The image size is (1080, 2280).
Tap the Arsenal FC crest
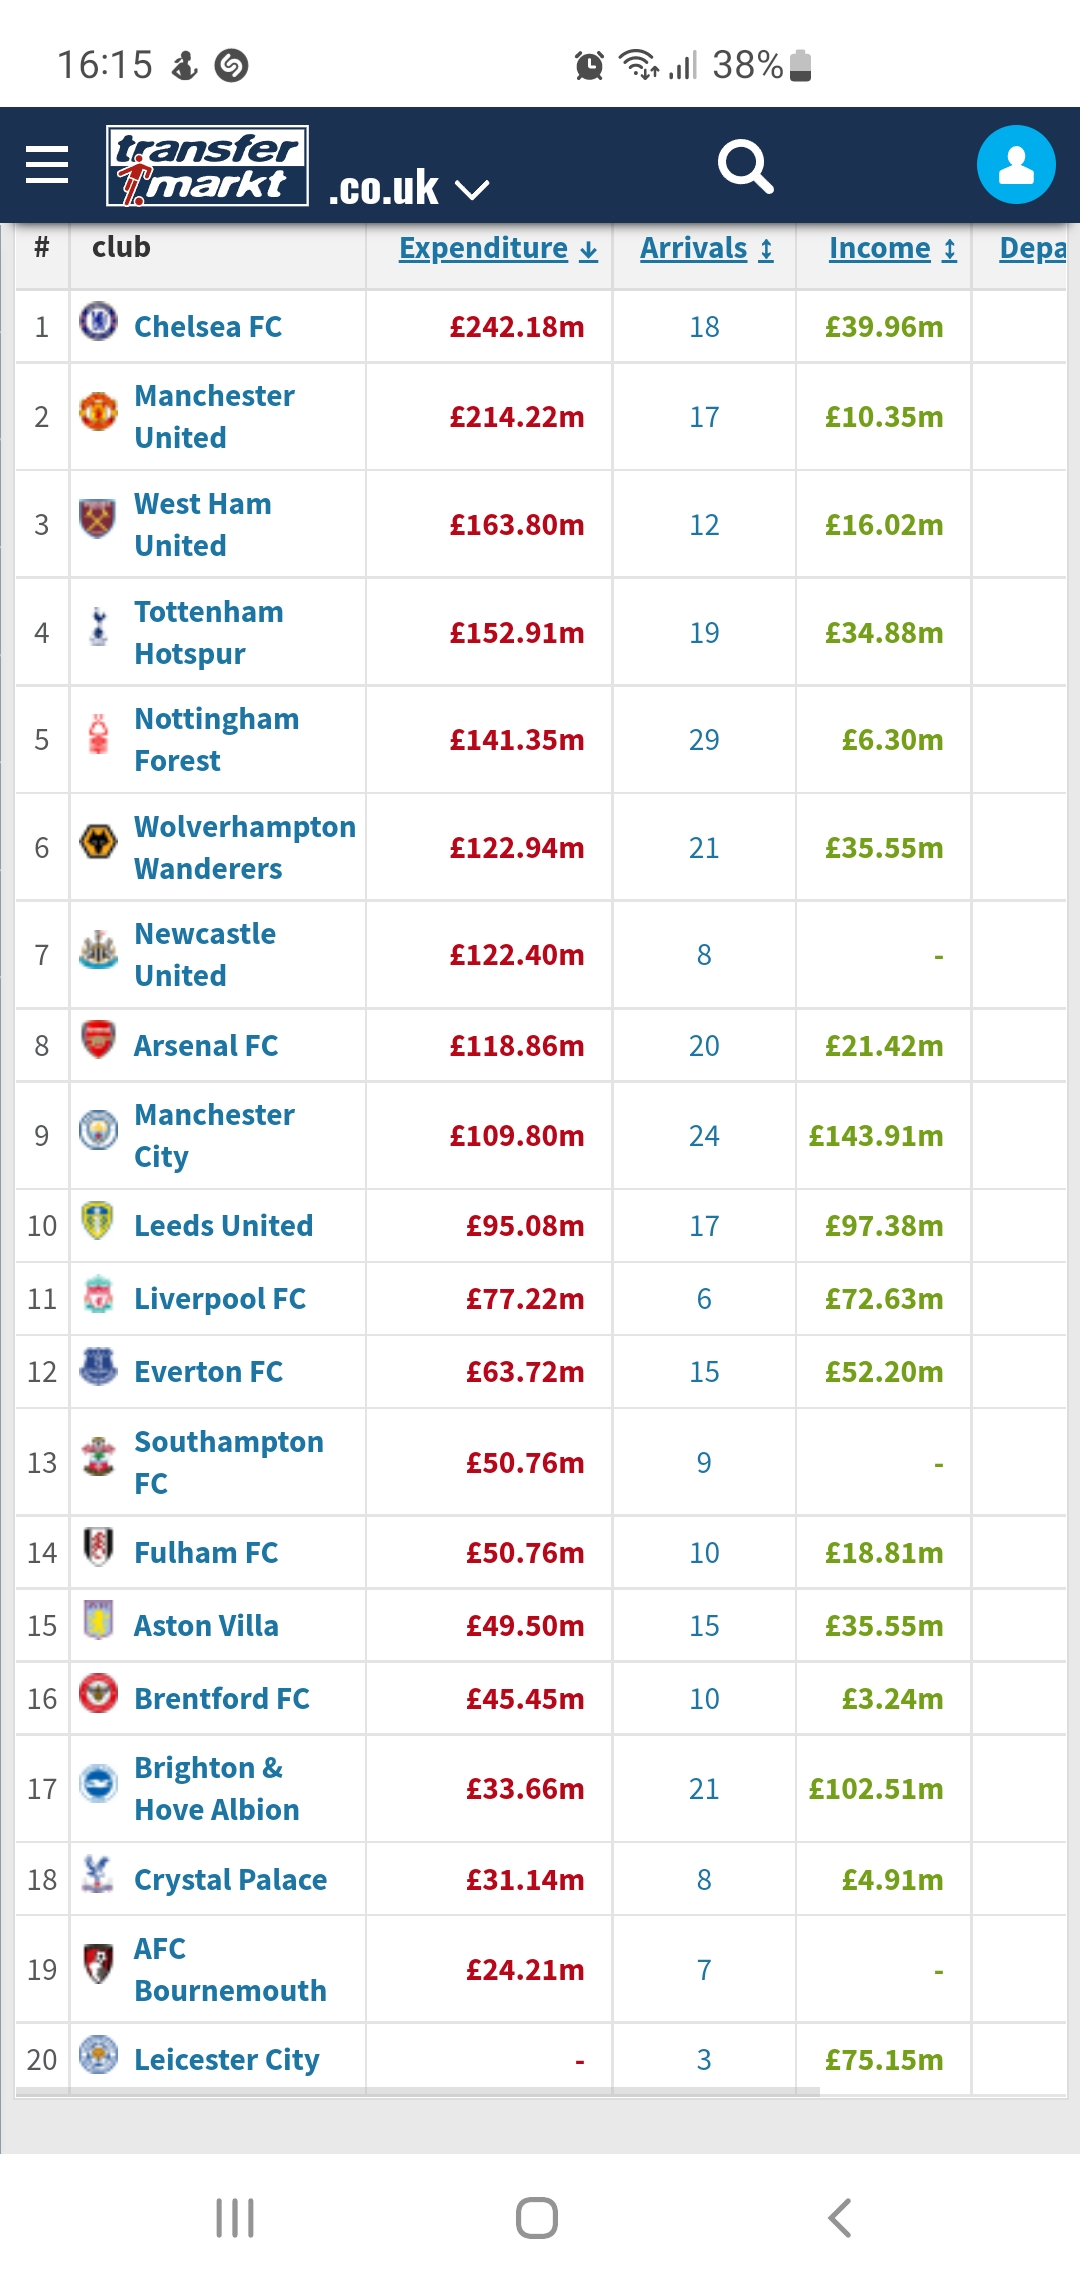[x=98, y=1040]
